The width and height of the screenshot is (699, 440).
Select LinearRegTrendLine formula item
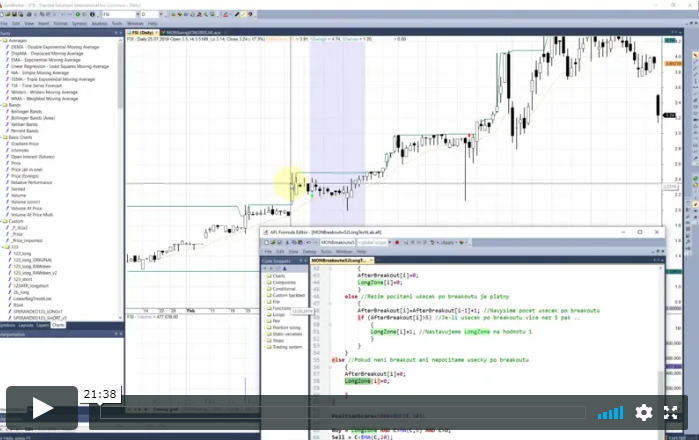pos(32,299)
